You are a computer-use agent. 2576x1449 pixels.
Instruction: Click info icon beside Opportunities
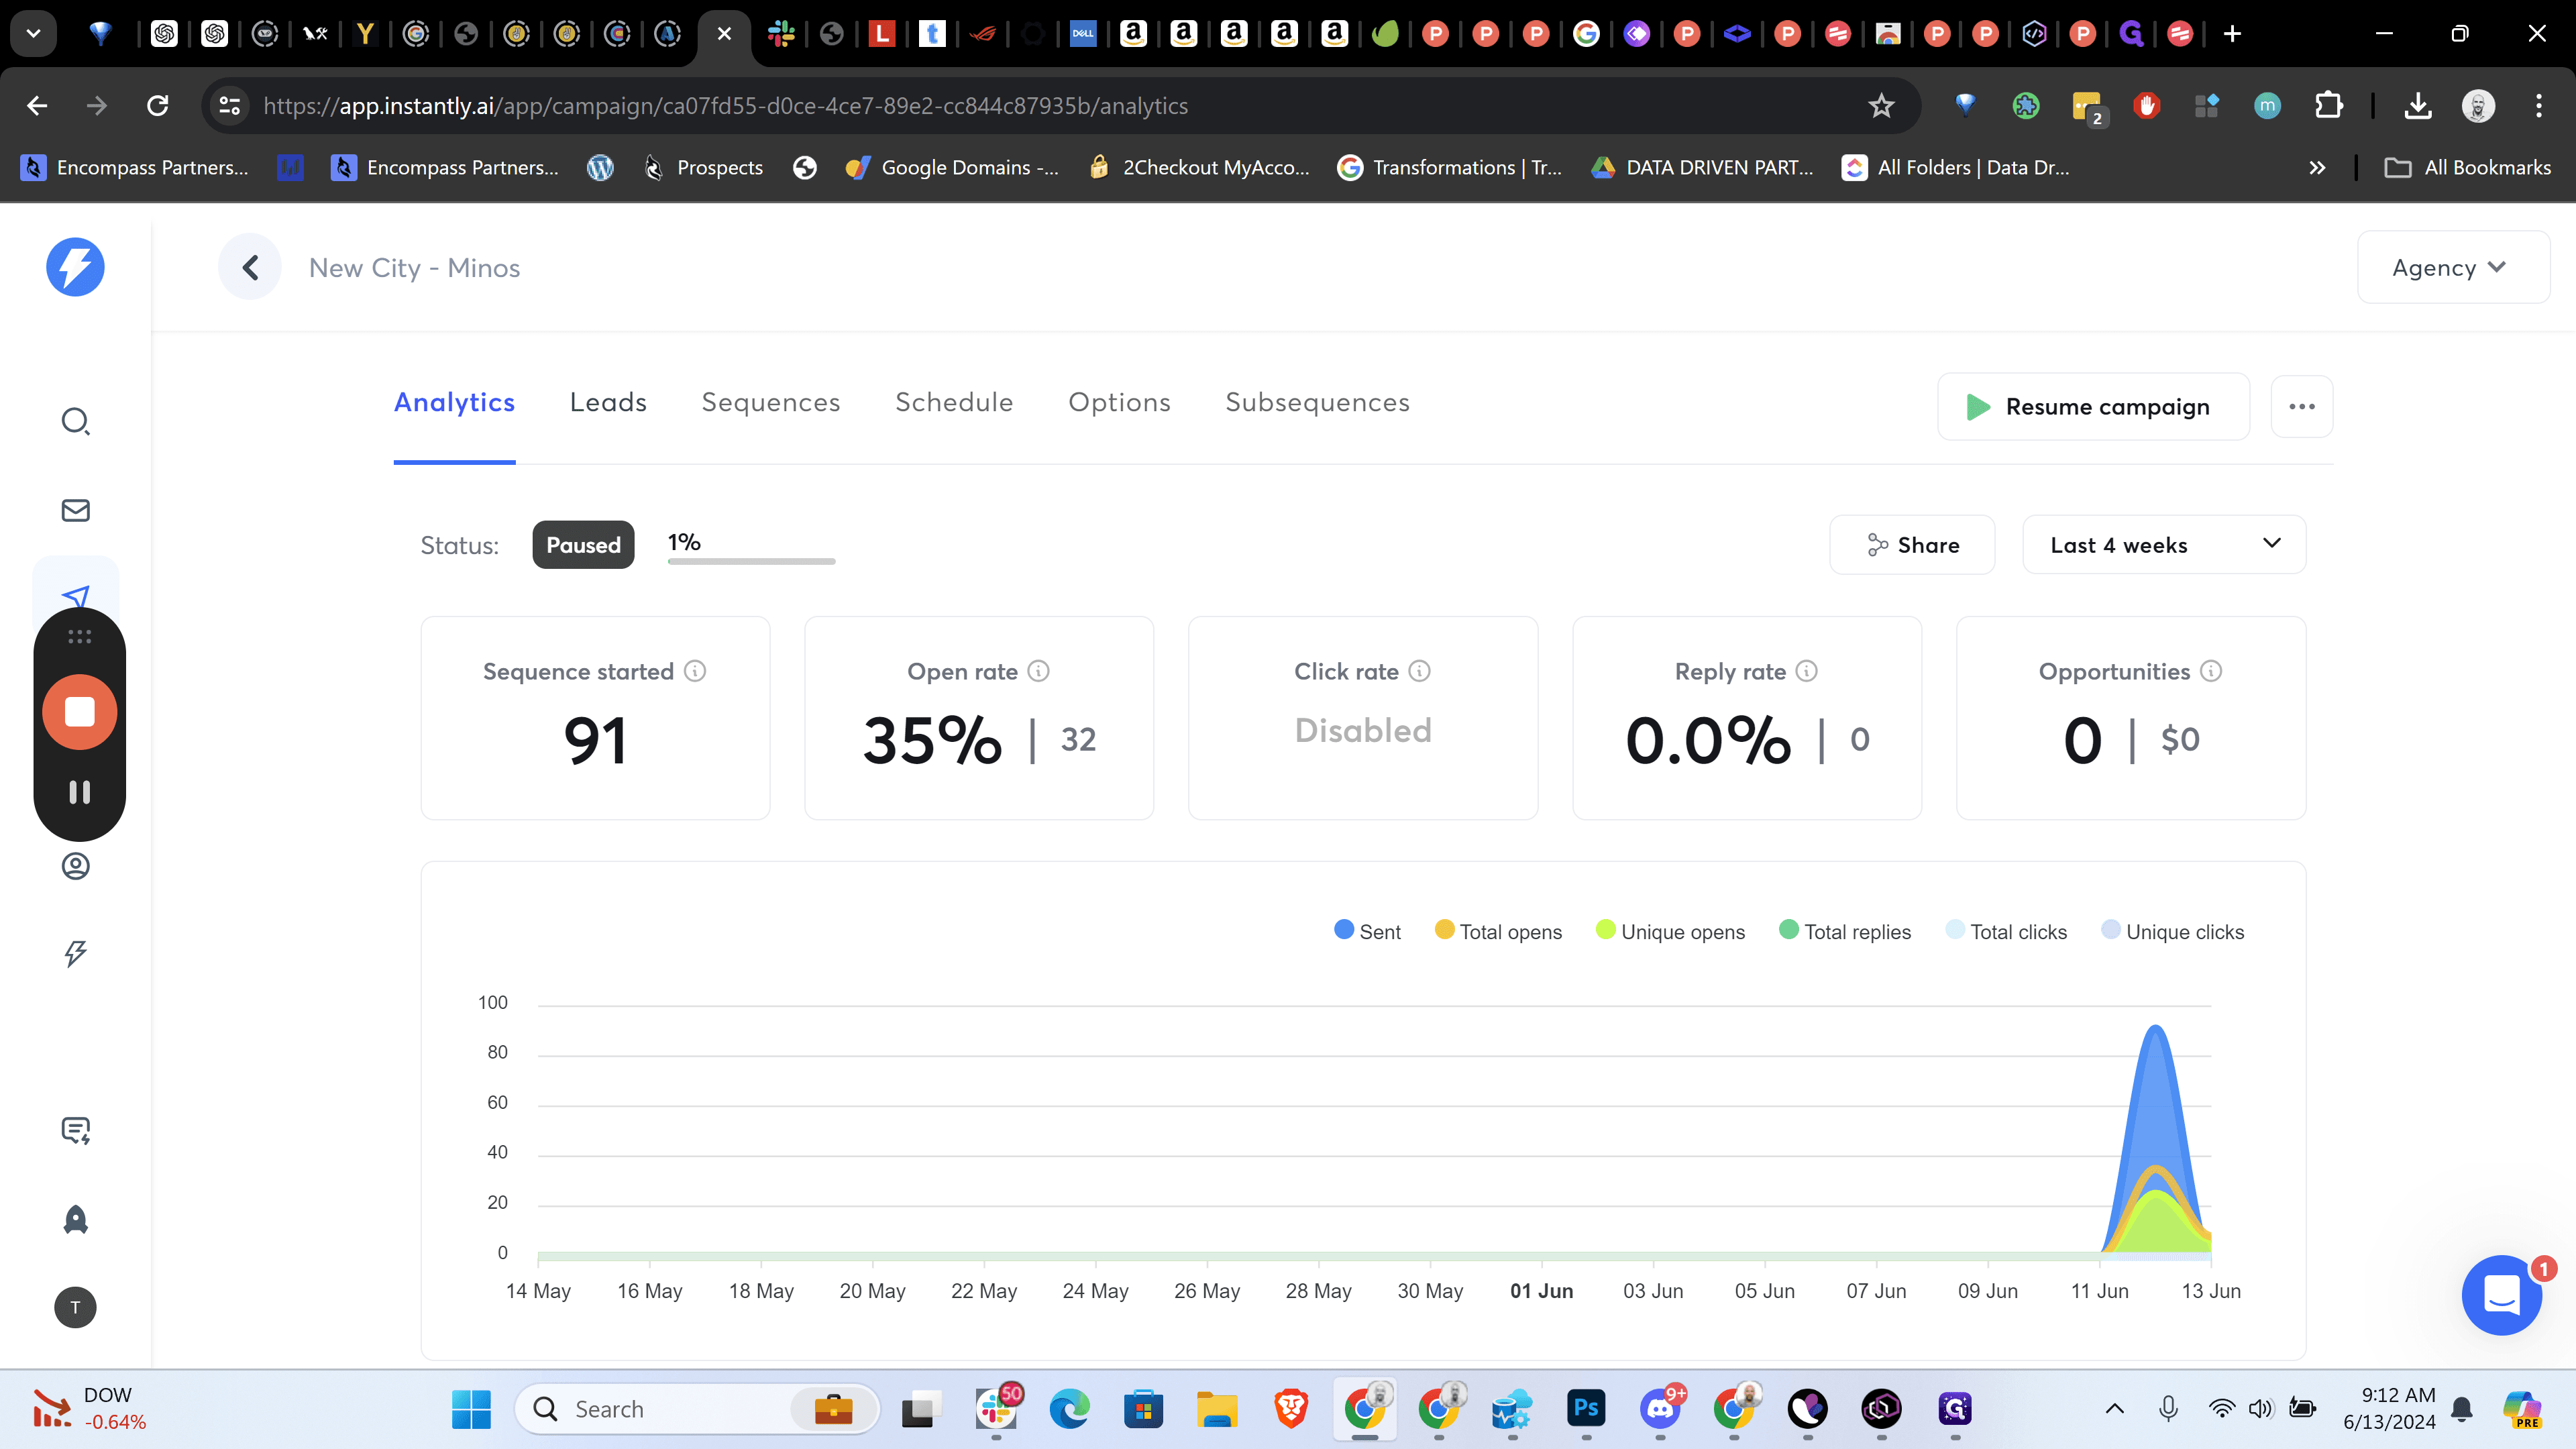tap(2212, 671)
